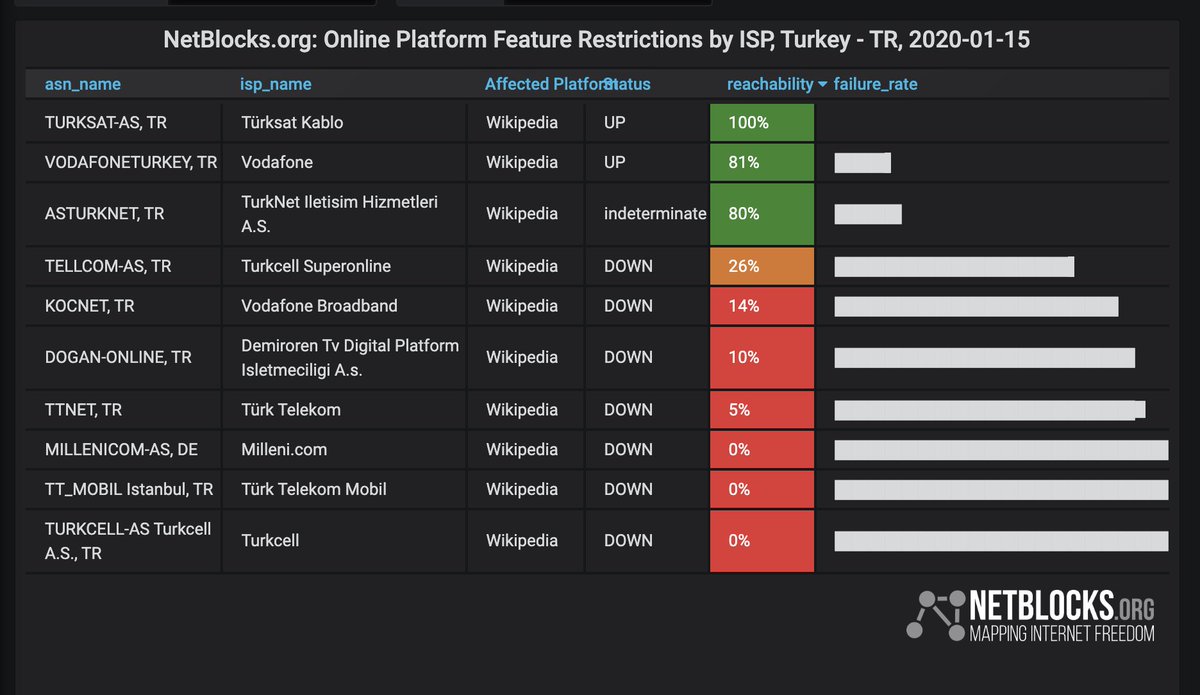Click the indeterminate status for ASTURKNET
Screen dimensions: 1200x695
tap(655, 214)
